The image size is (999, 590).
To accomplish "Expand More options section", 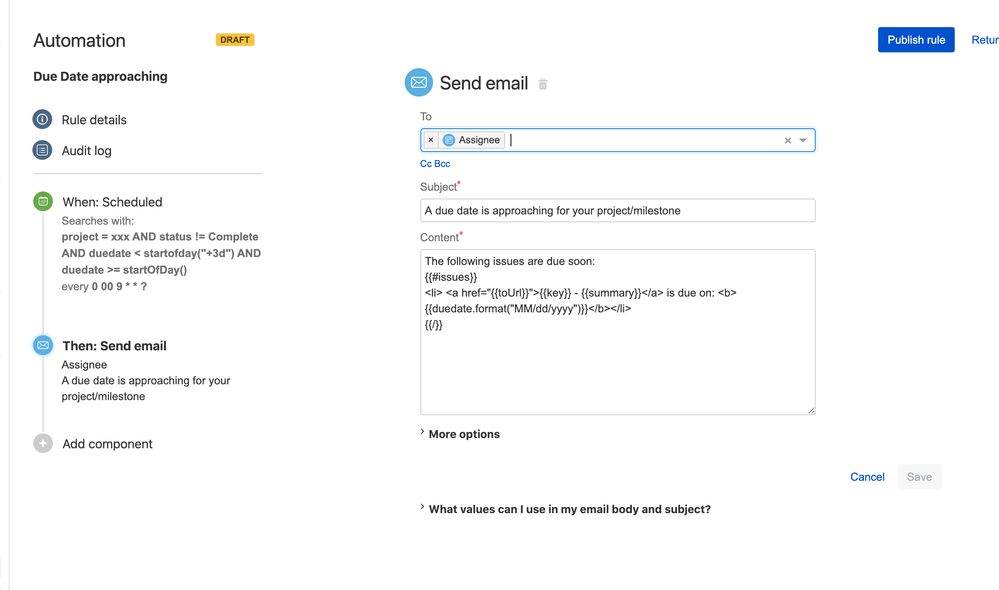I will coord(460,434).
